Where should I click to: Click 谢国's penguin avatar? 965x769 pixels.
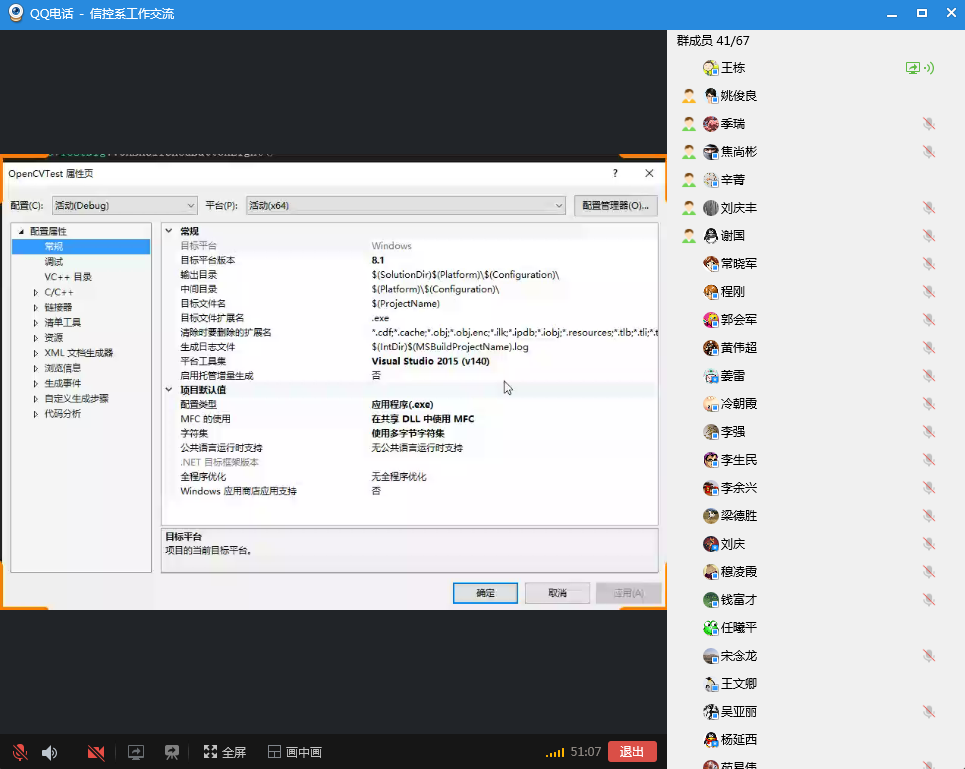711,236
